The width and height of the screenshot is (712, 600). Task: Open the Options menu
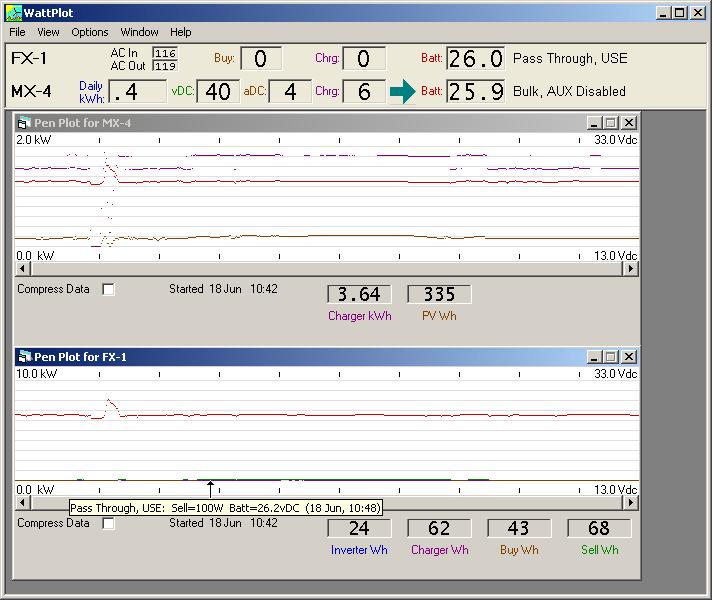[x=90, y=32]
